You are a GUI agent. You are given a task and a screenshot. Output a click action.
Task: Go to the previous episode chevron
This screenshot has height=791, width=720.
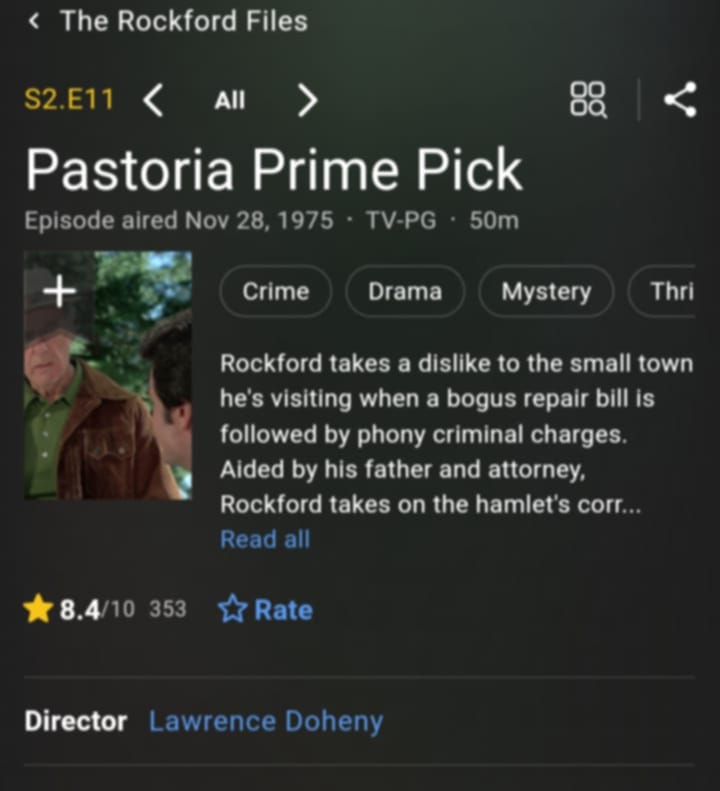click(153, 100)
